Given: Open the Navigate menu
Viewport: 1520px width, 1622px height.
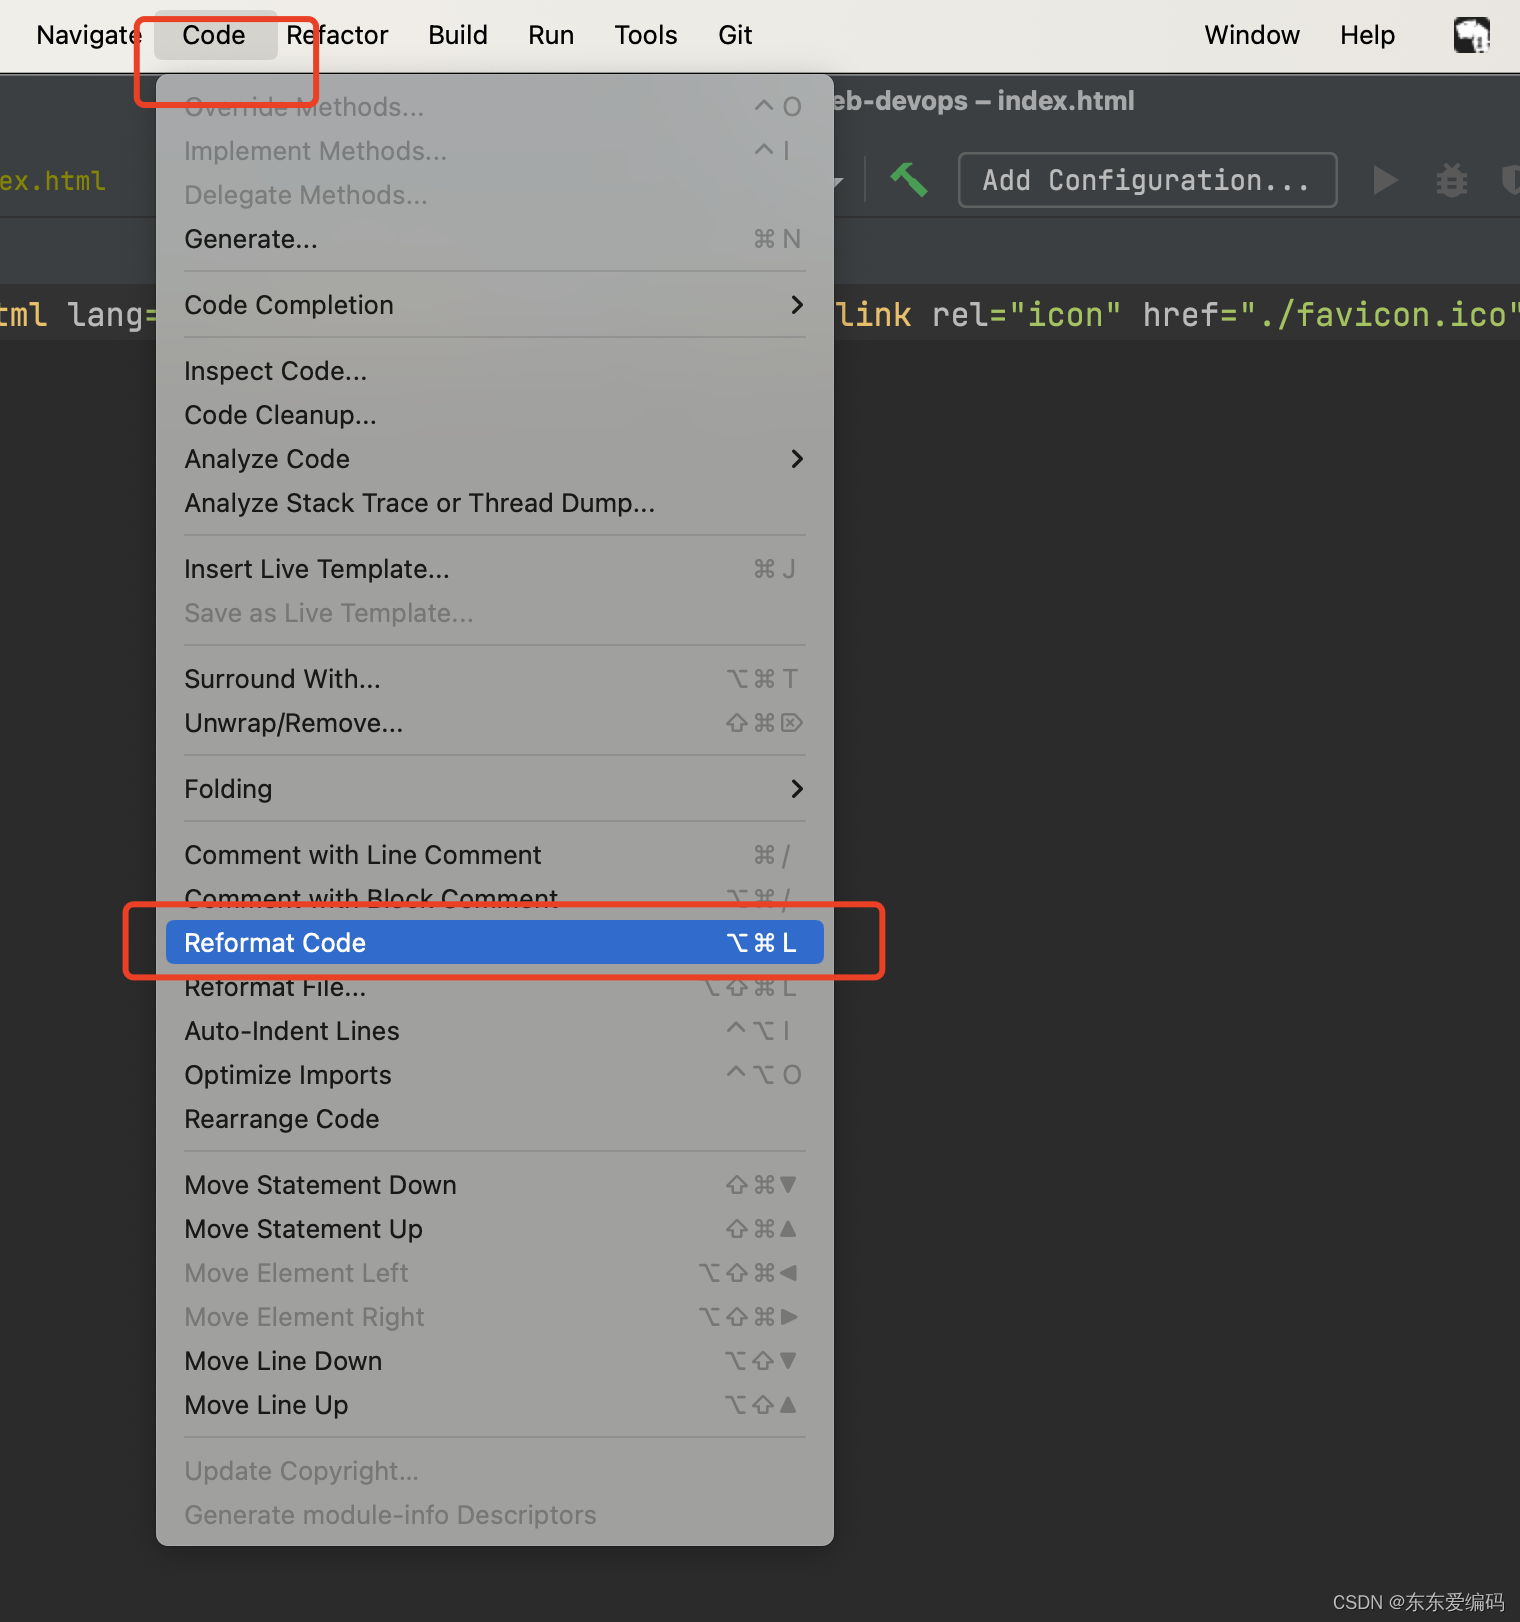Looking at the screenshot, I should click(89, 35).
